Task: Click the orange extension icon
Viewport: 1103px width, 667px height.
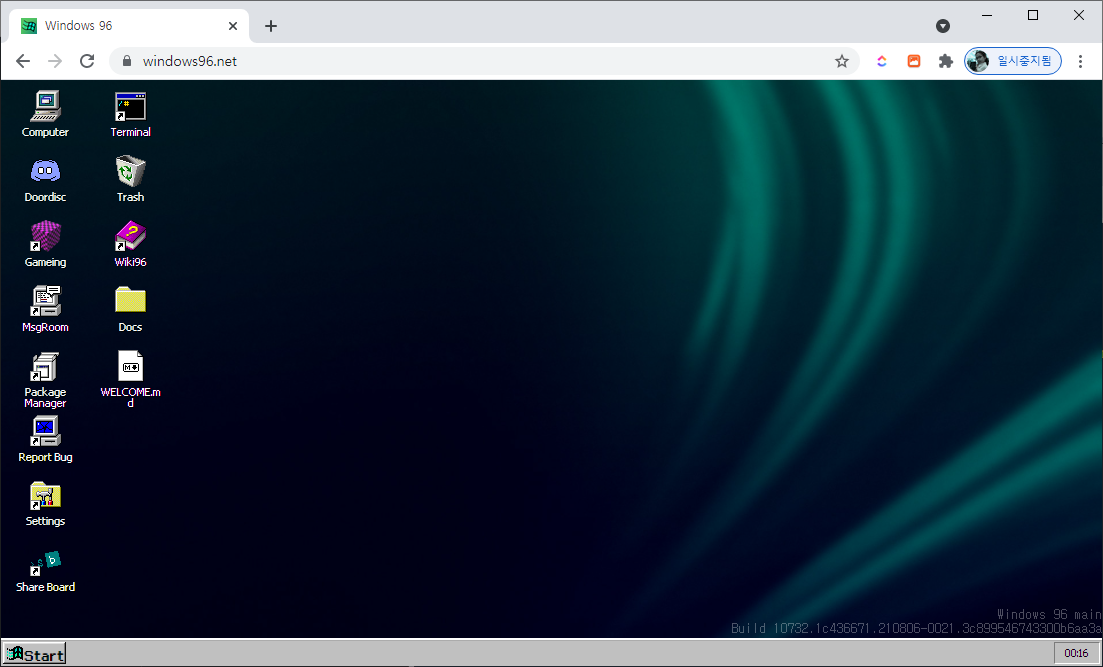Action: 914,61
